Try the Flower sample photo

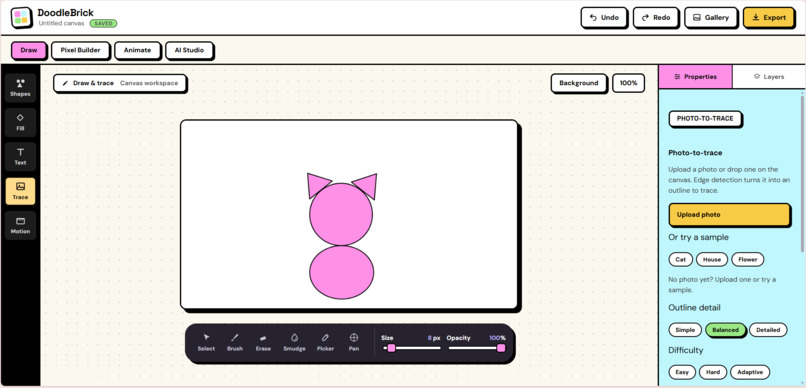pyautogui.click(x=747, y=260)
